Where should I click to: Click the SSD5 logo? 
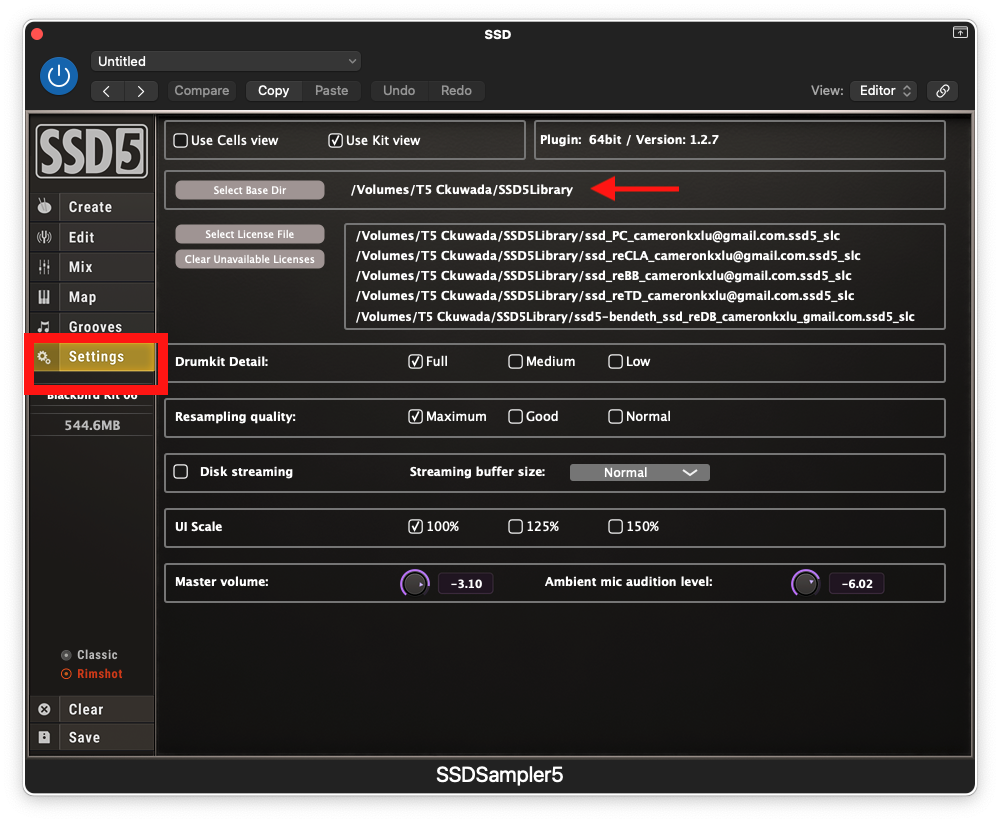[92, 151]
